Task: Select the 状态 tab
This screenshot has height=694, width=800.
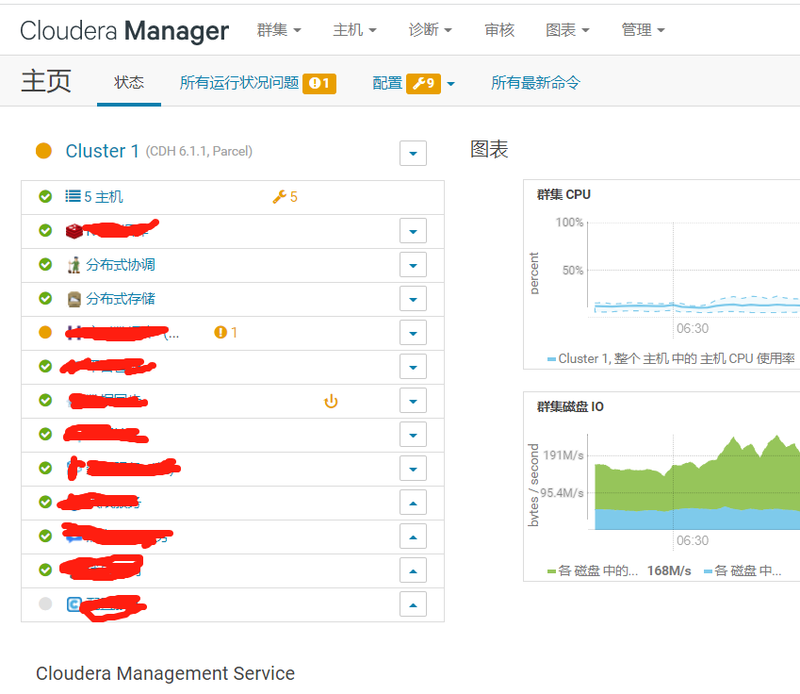Action: 129,83
